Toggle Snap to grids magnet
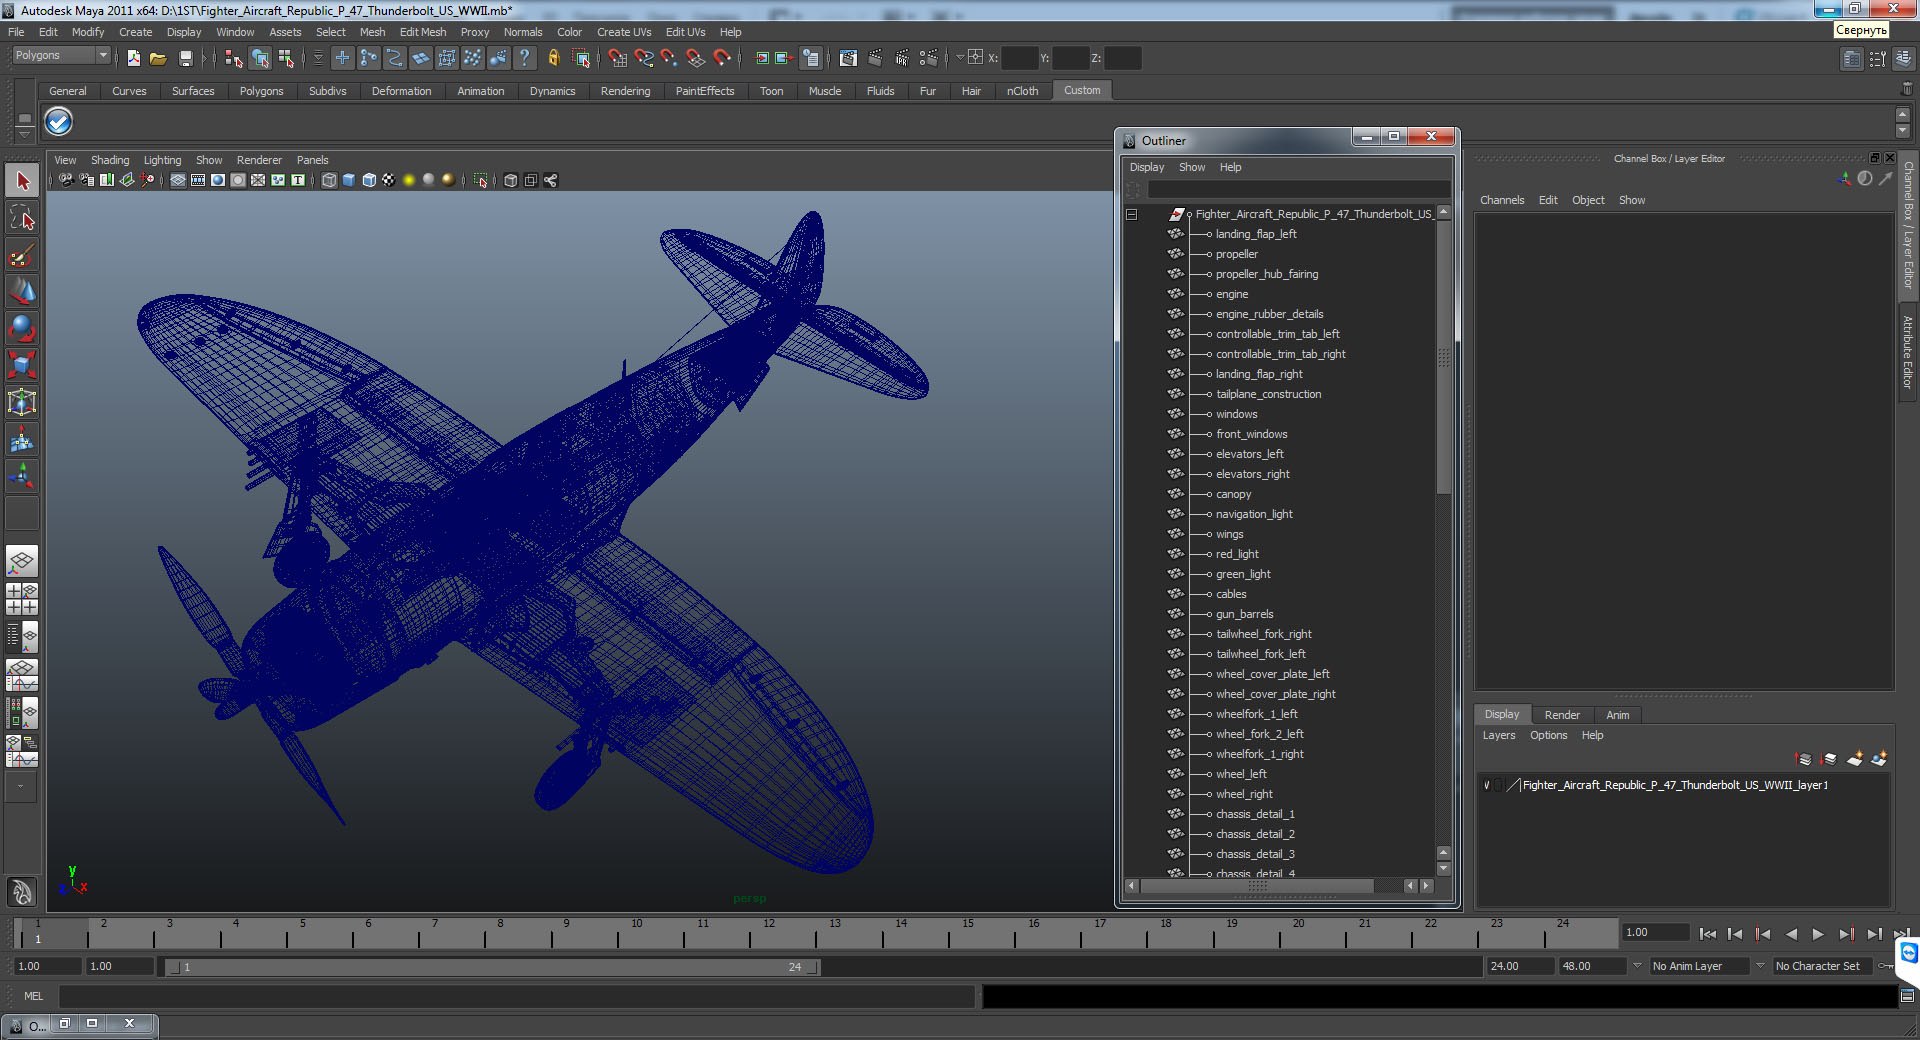Image resolution: width=1920 pixels, height=1040 pixels. 617,59
